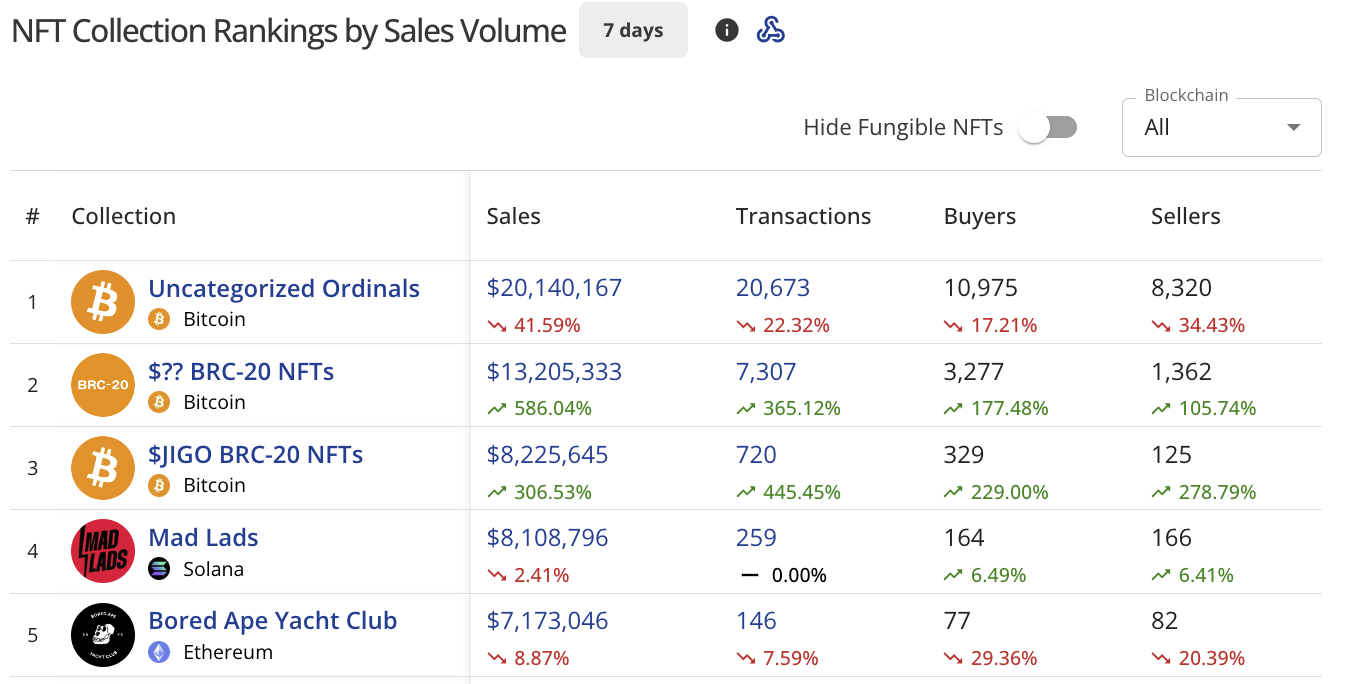
Task: Click the Solana icon under Mad Lads
Action: click(x=159, y=569)
